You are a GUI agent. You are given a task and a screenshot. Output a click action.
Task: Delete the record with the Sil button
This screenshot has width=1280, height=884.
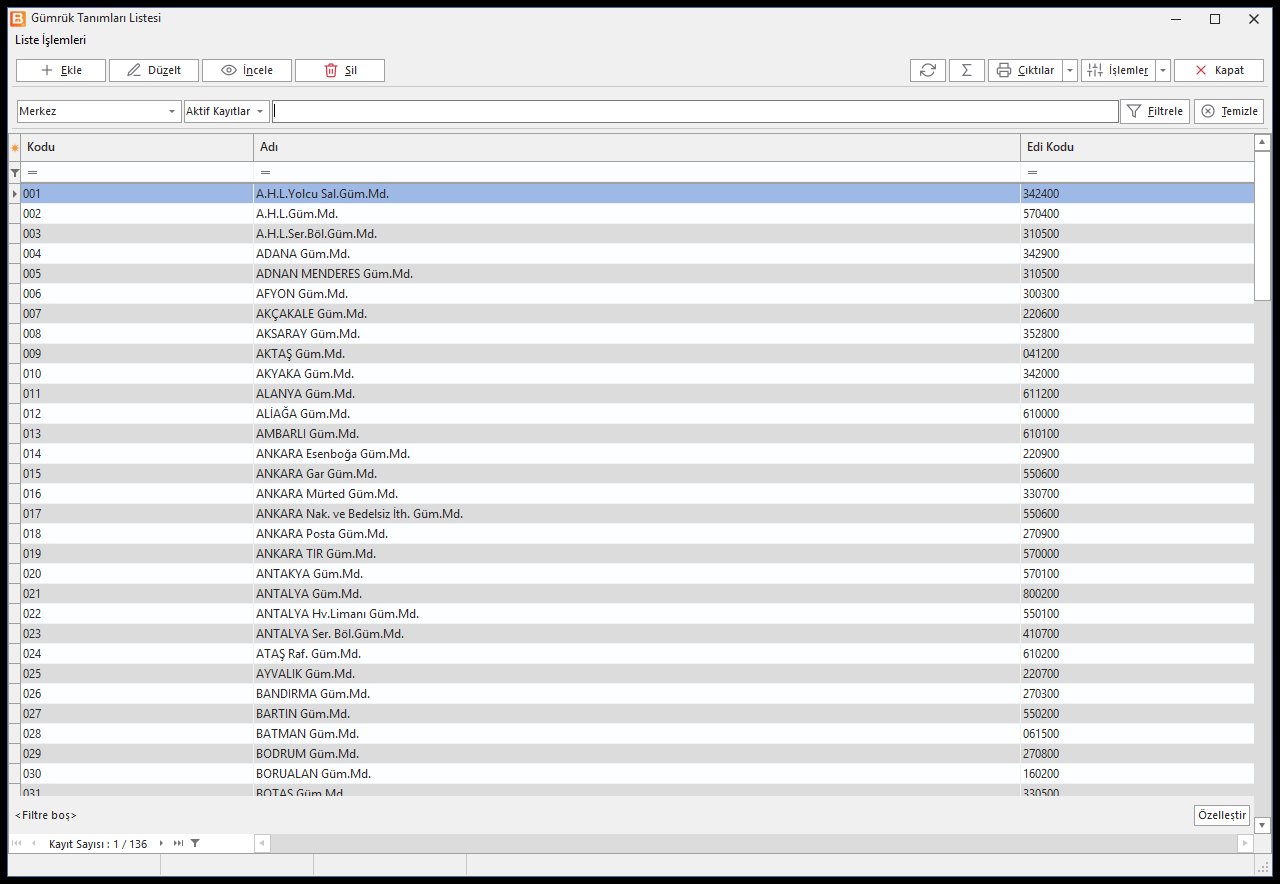pyautogui.click(x=339, y=70)
